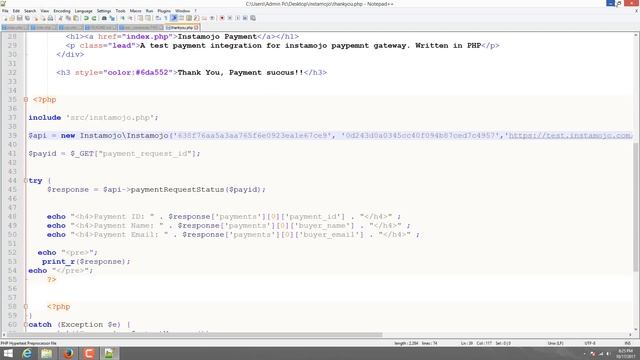Screen dimensions: 640x360
Task: Collapse the PHP block at line 35
Action: point(26,100)
